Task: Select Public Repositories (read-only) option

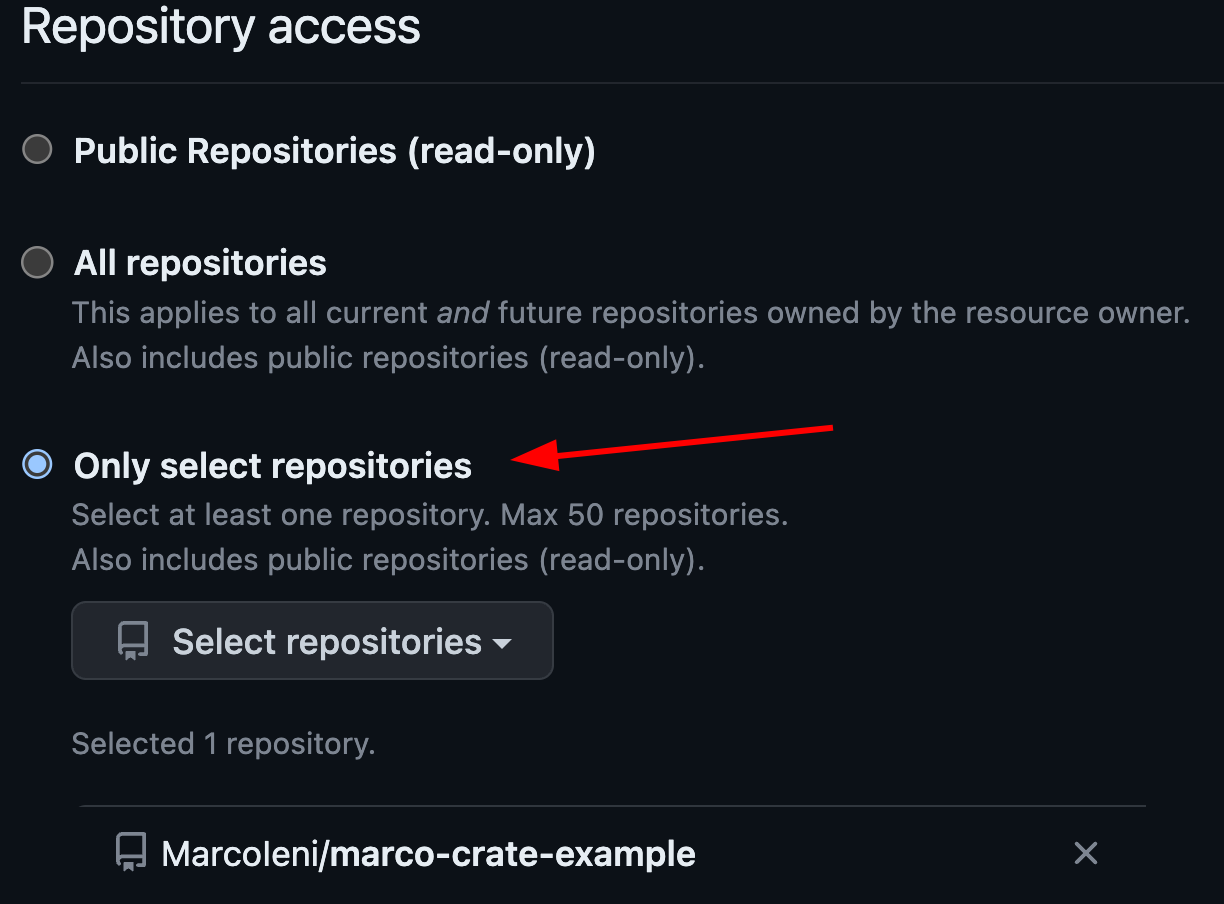Action: 36,150
